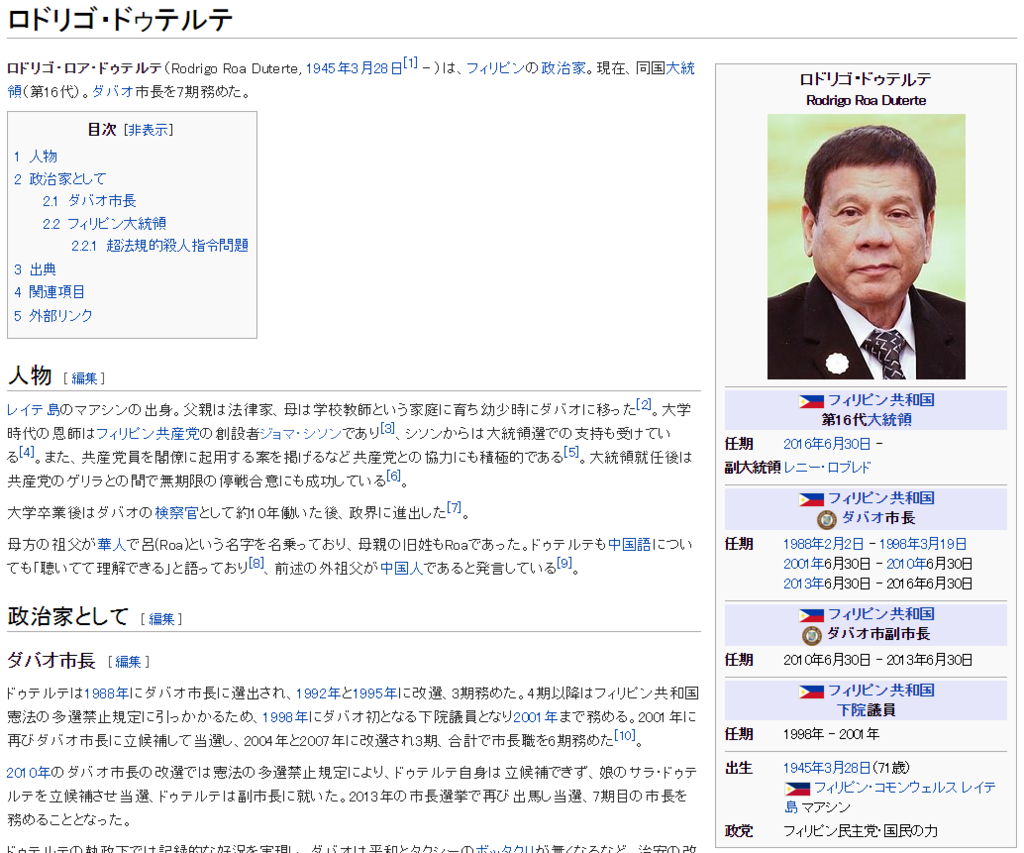The width and height of the screenshot is (1024, 853).
Task: Click the Philippine flag icon above 第16代大統領
Action: coord(811,401)
